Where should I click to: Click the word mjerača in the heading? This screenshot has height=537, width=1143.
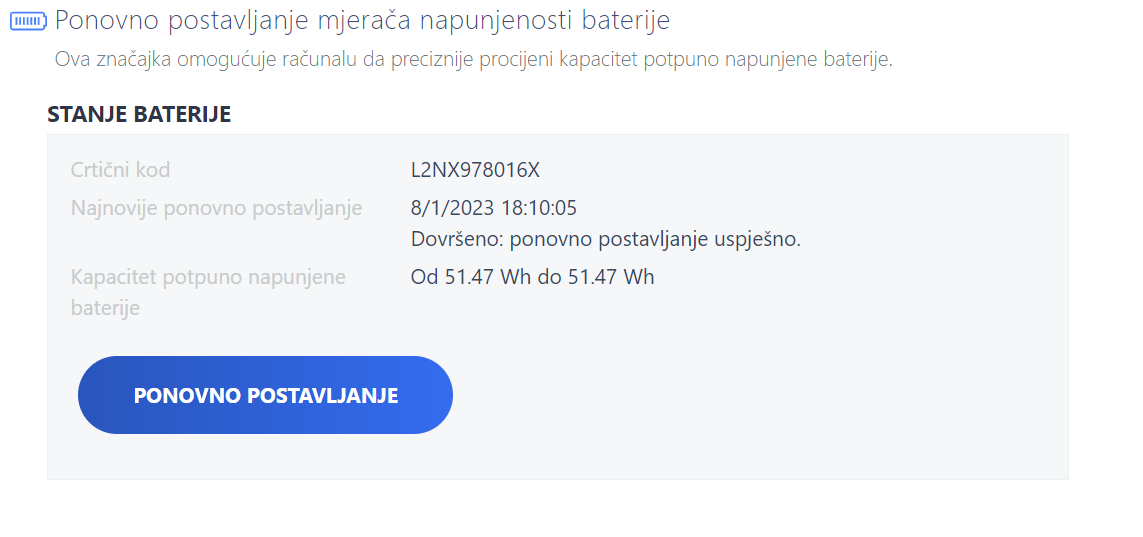[x=366, y=22]
